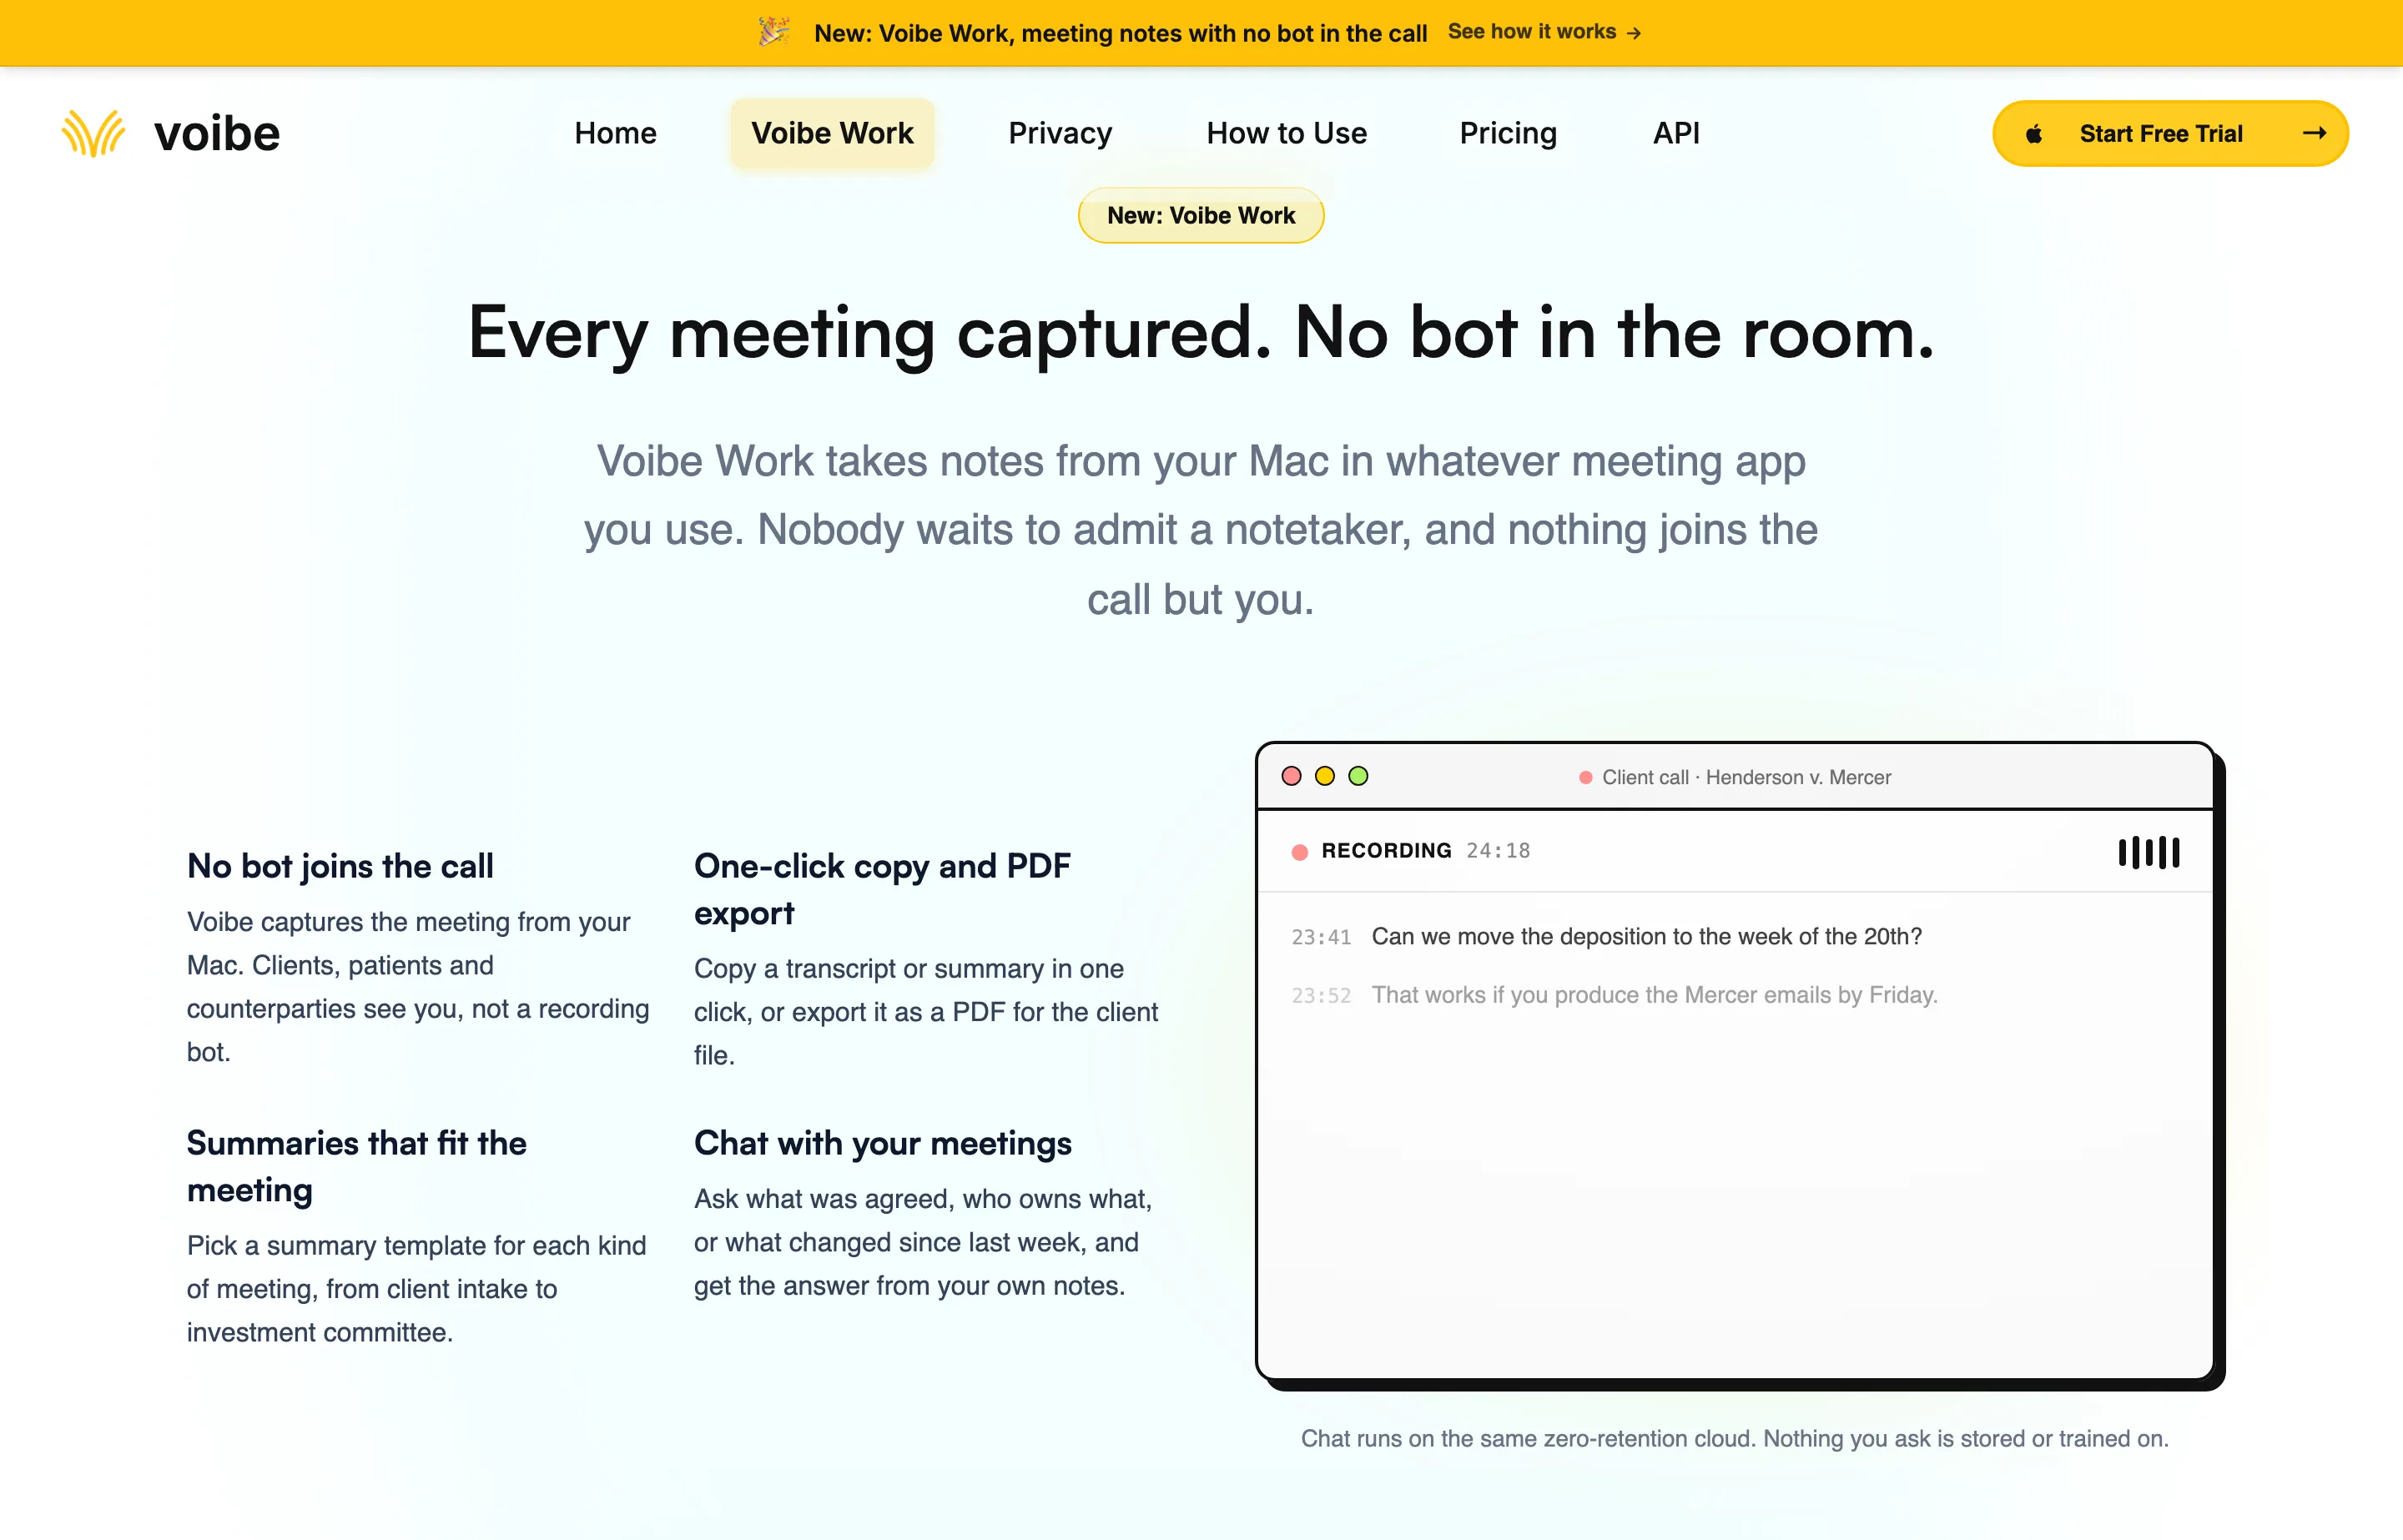The width and height of the screenshot is (2403, 1540).
Task: Click the audio waveform bars icon
Action: click(2149, 852)
